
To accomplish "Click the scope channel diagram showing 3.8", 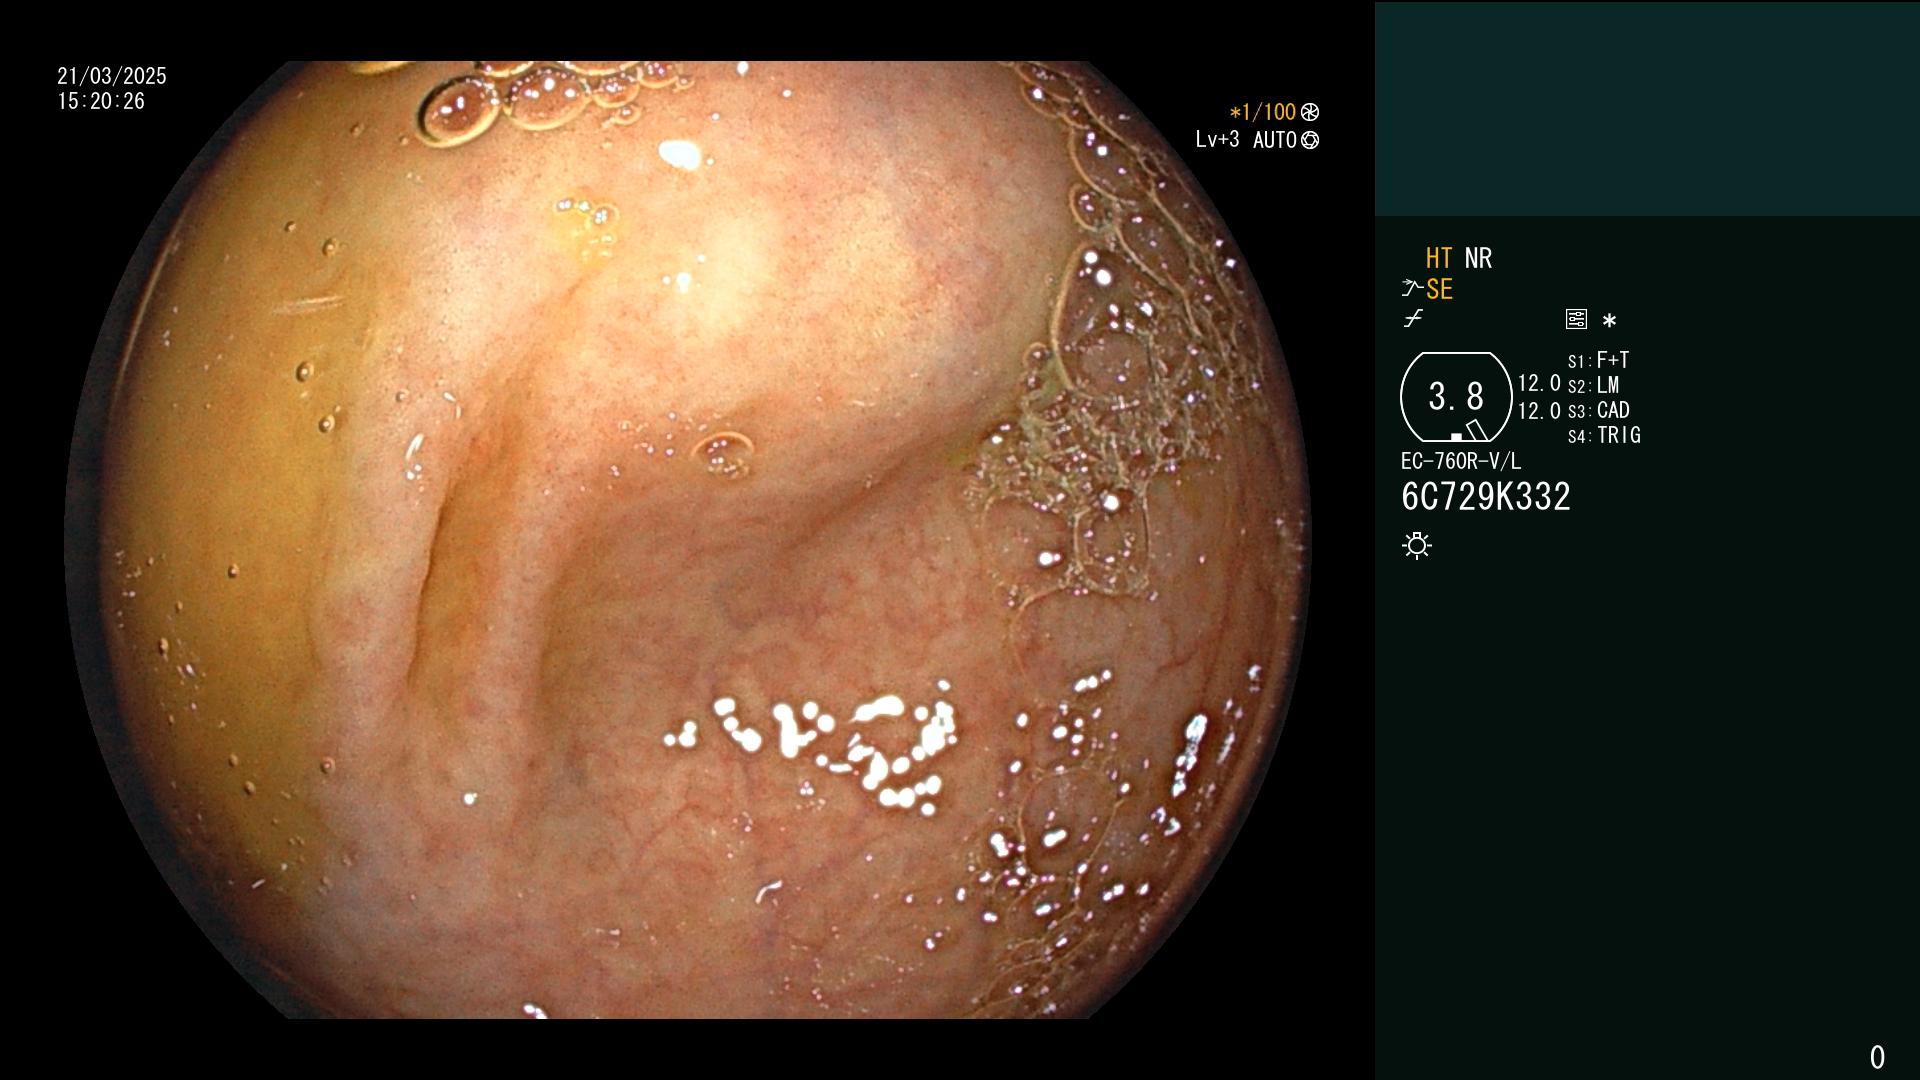I will tap(1456, 397).
